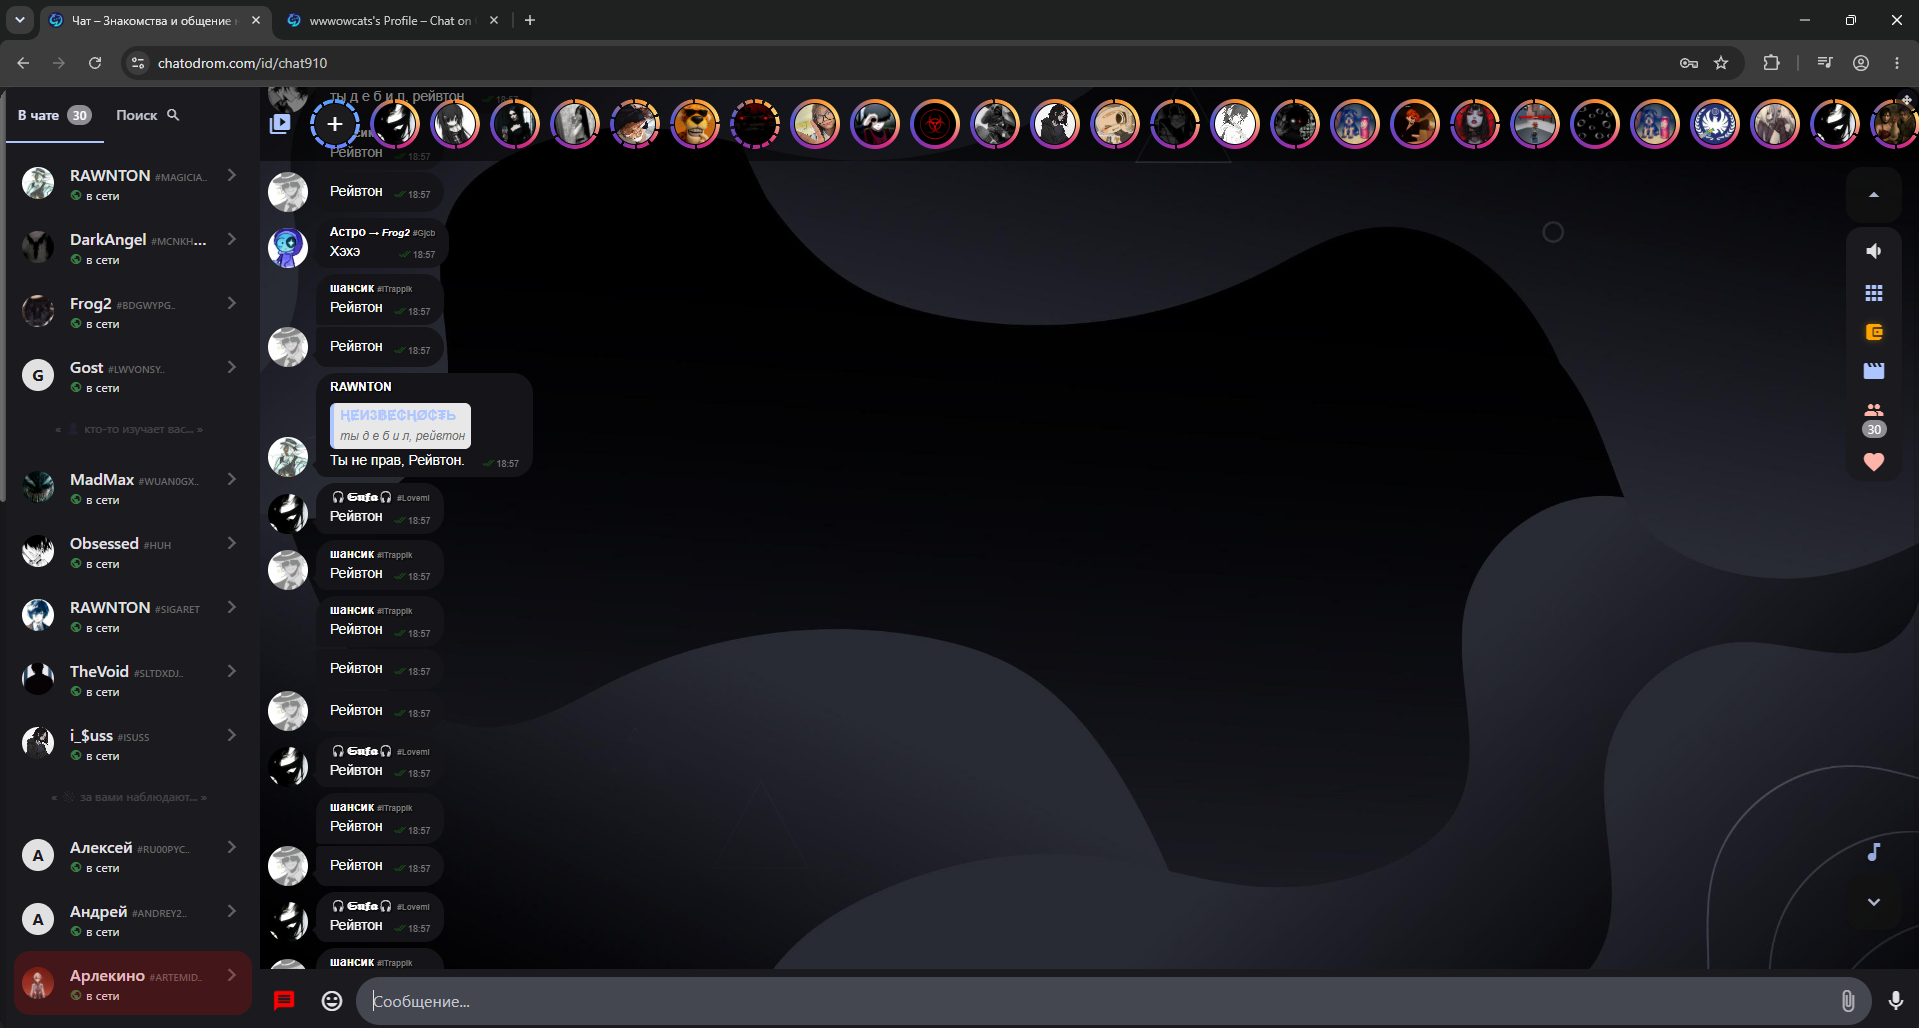Click the pink heart icon
This screenshot has height=1028, width=1919.
tap(1874, 462)
